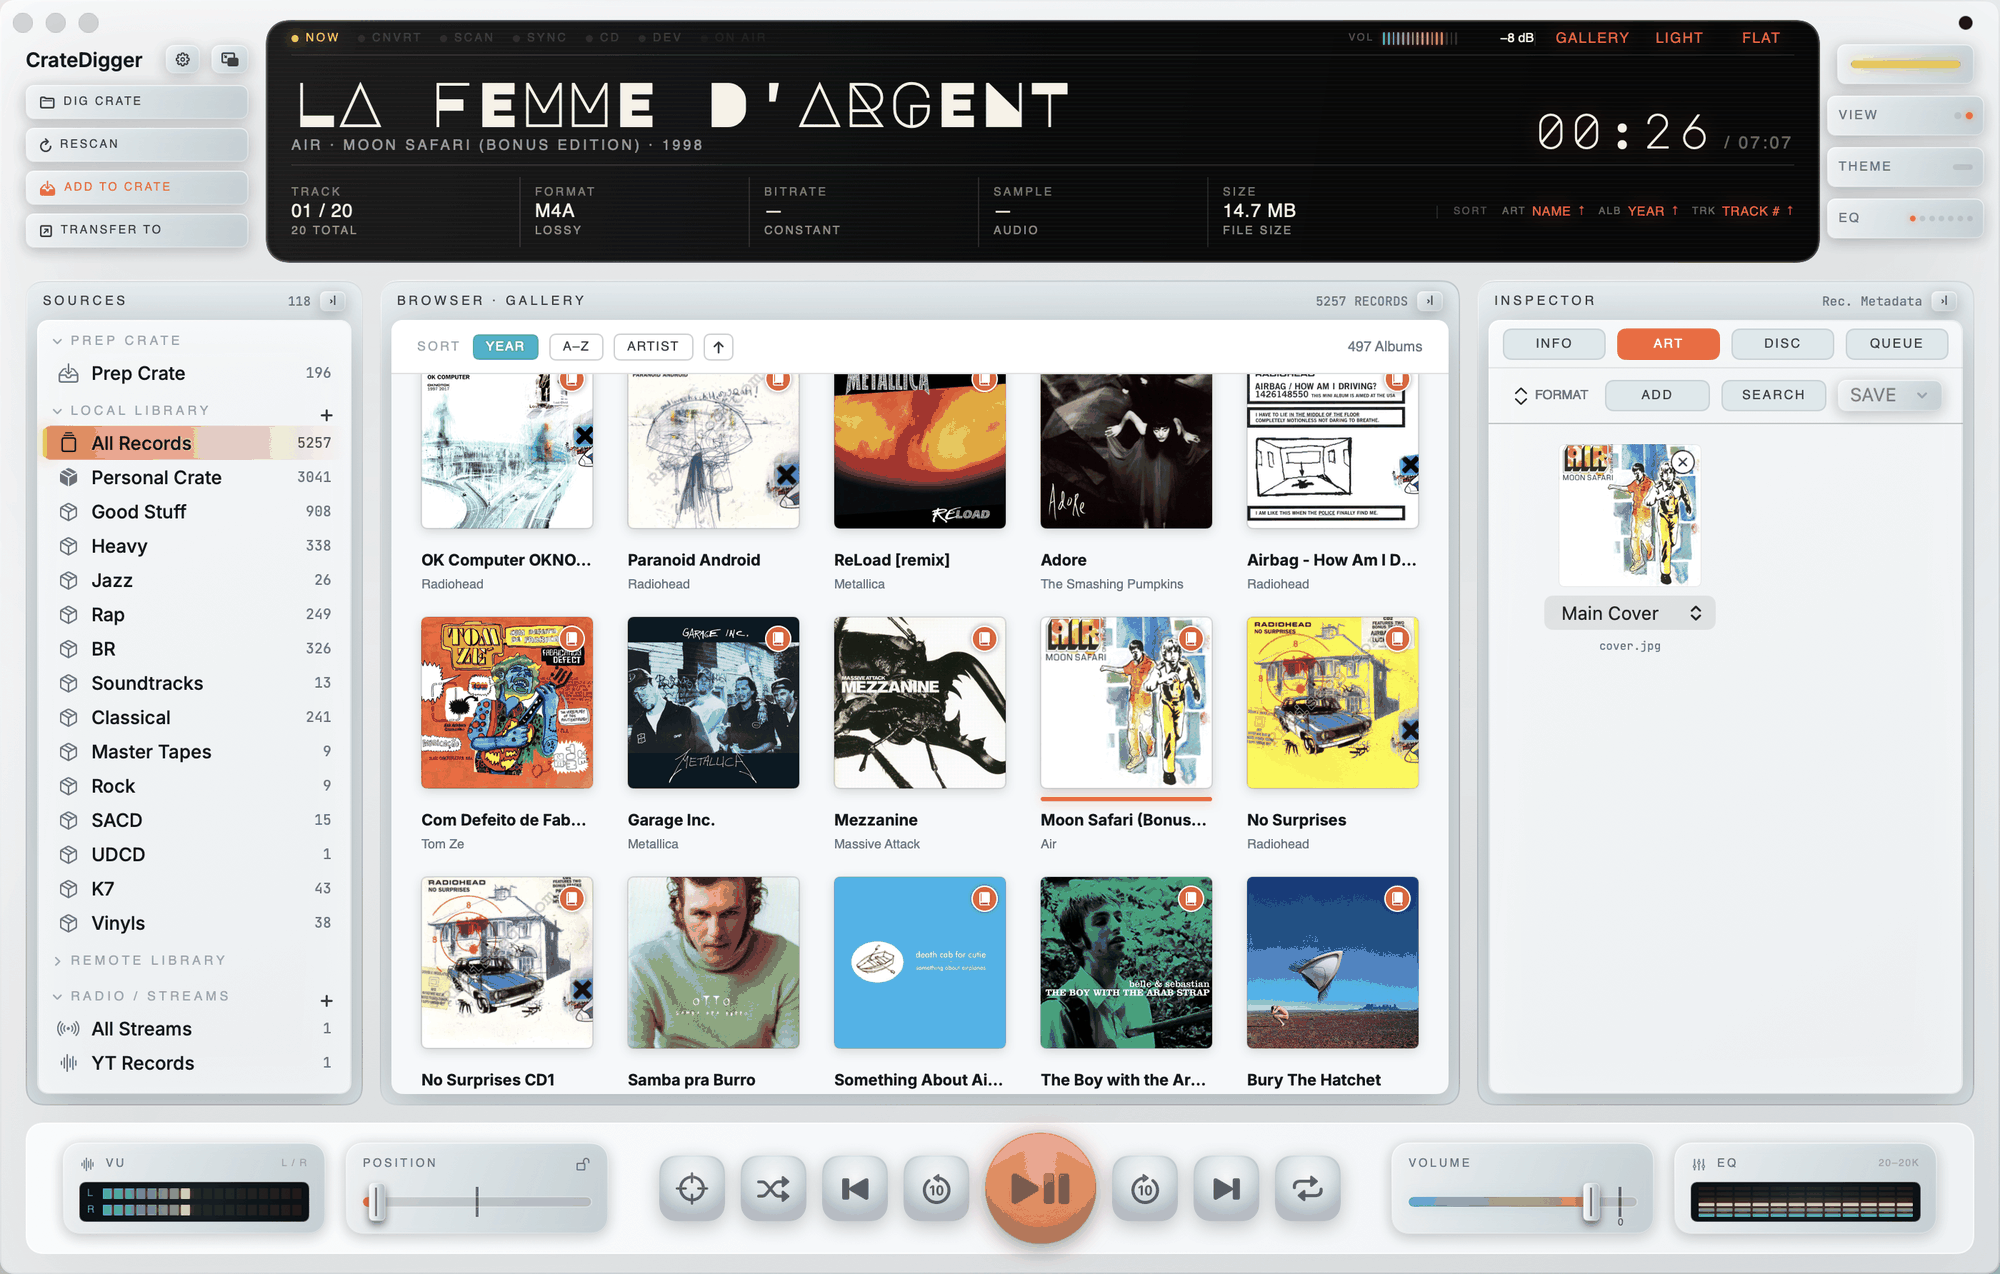Image resolution: width=2000 pixels, height=1274 pixels.
Task: Select All Streams item
Action: [194, 1029]
